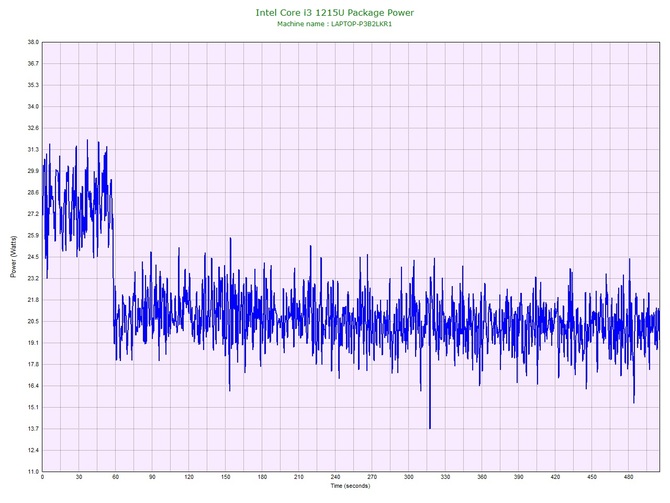Select the 31.3 y-axis value
The width and height of the screenshot is (670, 503).
33,150
